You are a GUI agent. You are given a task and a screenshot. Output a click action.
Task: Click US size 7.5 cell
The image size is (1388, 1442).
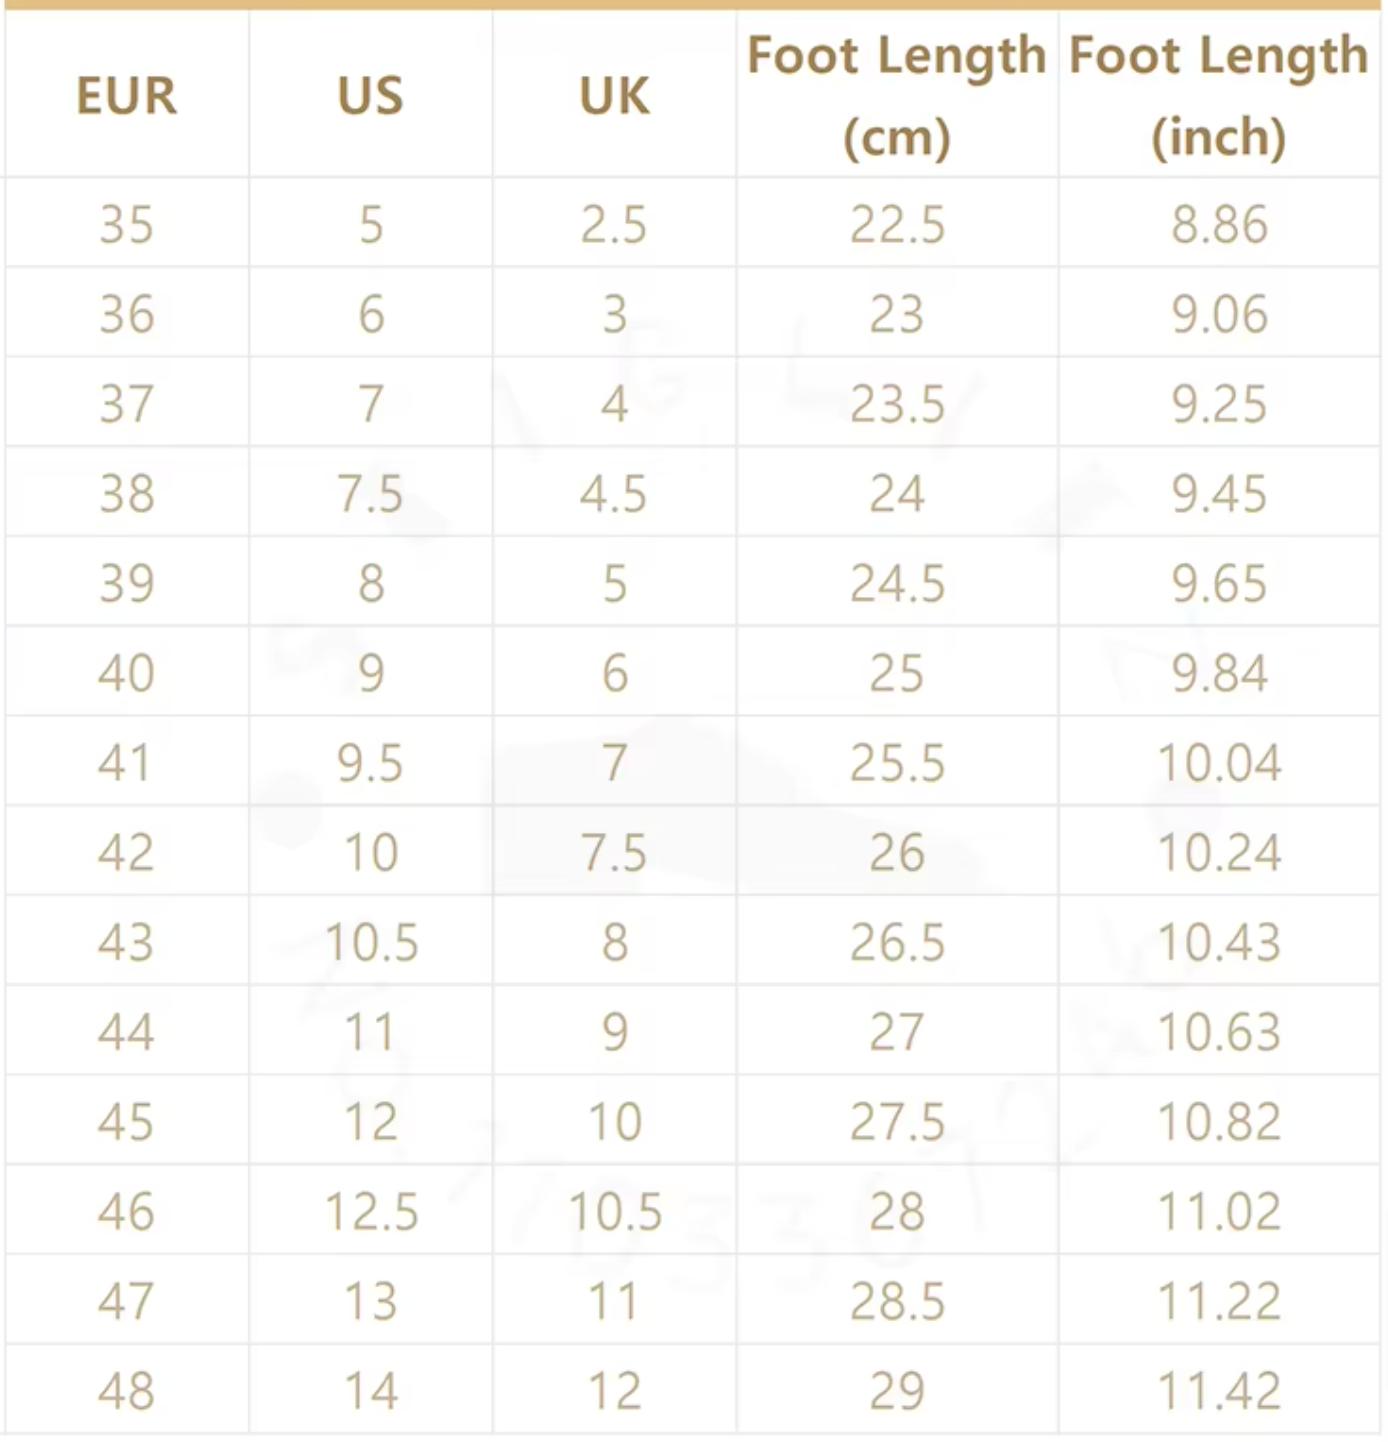(x=370, y=494)
